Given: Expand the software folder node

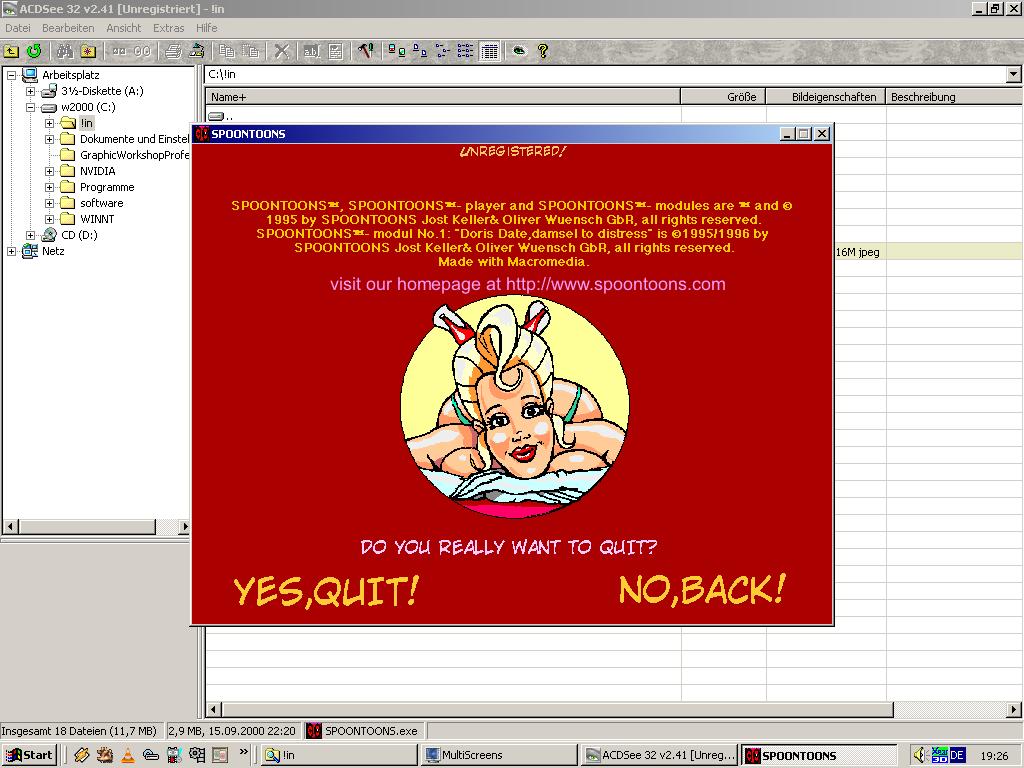Looking at the screenshot, I should [x=49, y=203].
